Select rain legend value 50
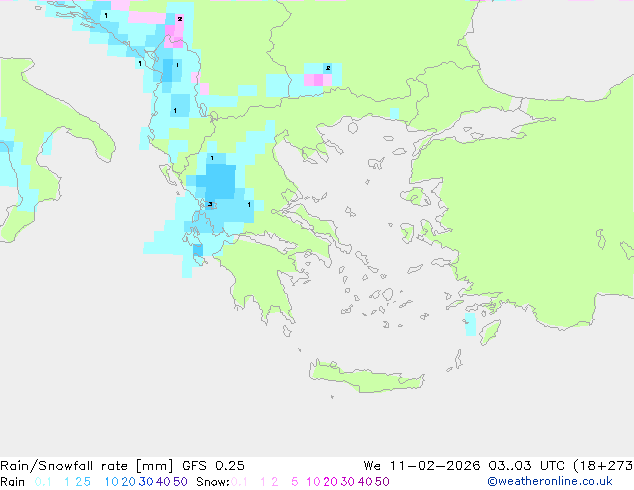Viewport: 634px width, 490px height. pos(180,482)
